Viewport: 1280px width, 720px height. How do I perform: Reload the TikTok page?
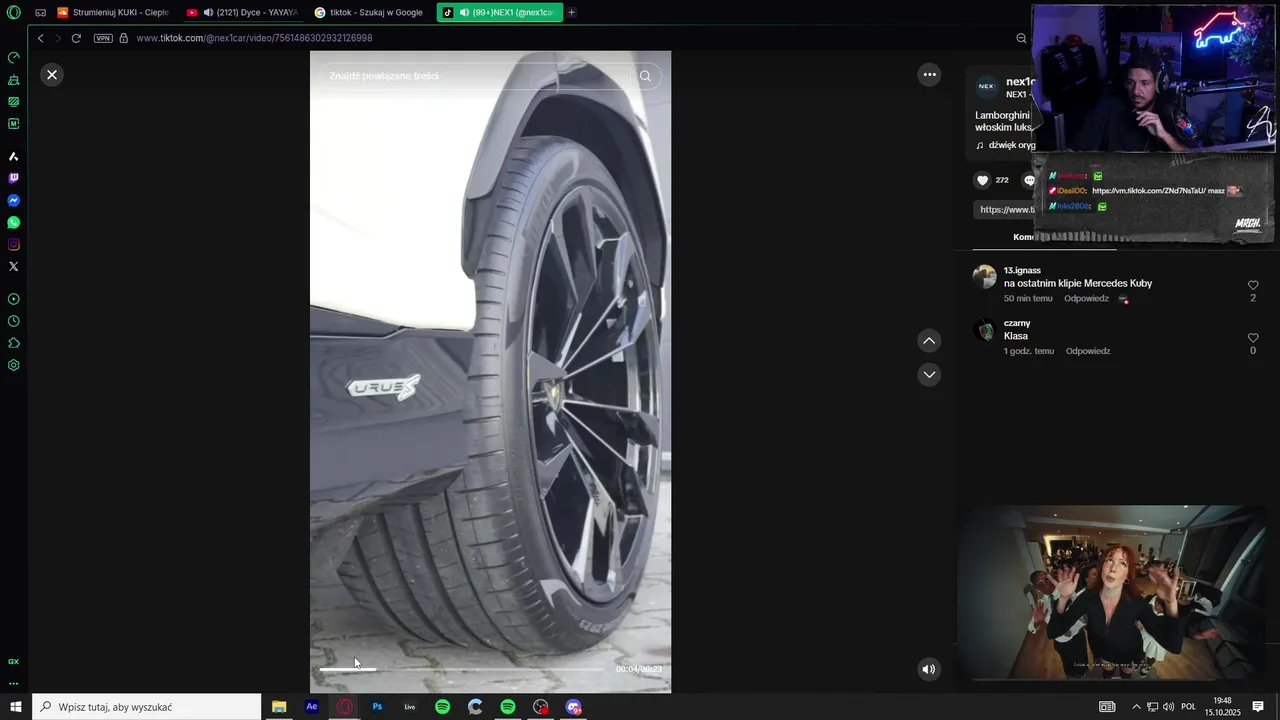click(76, 38)
